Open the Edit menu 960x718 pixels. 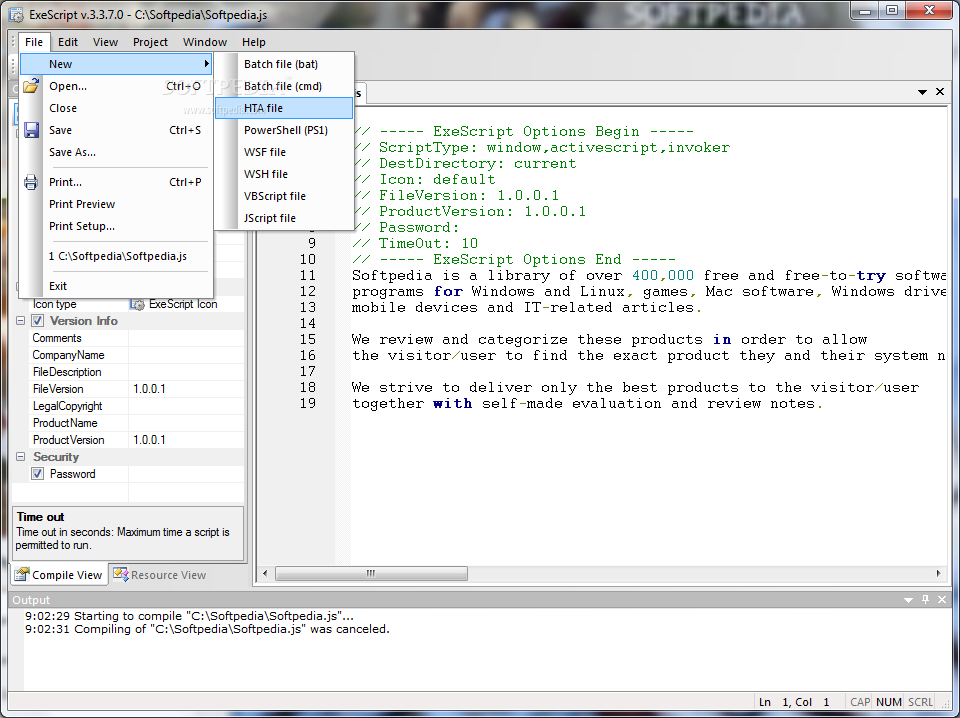[x=67, y=42]
